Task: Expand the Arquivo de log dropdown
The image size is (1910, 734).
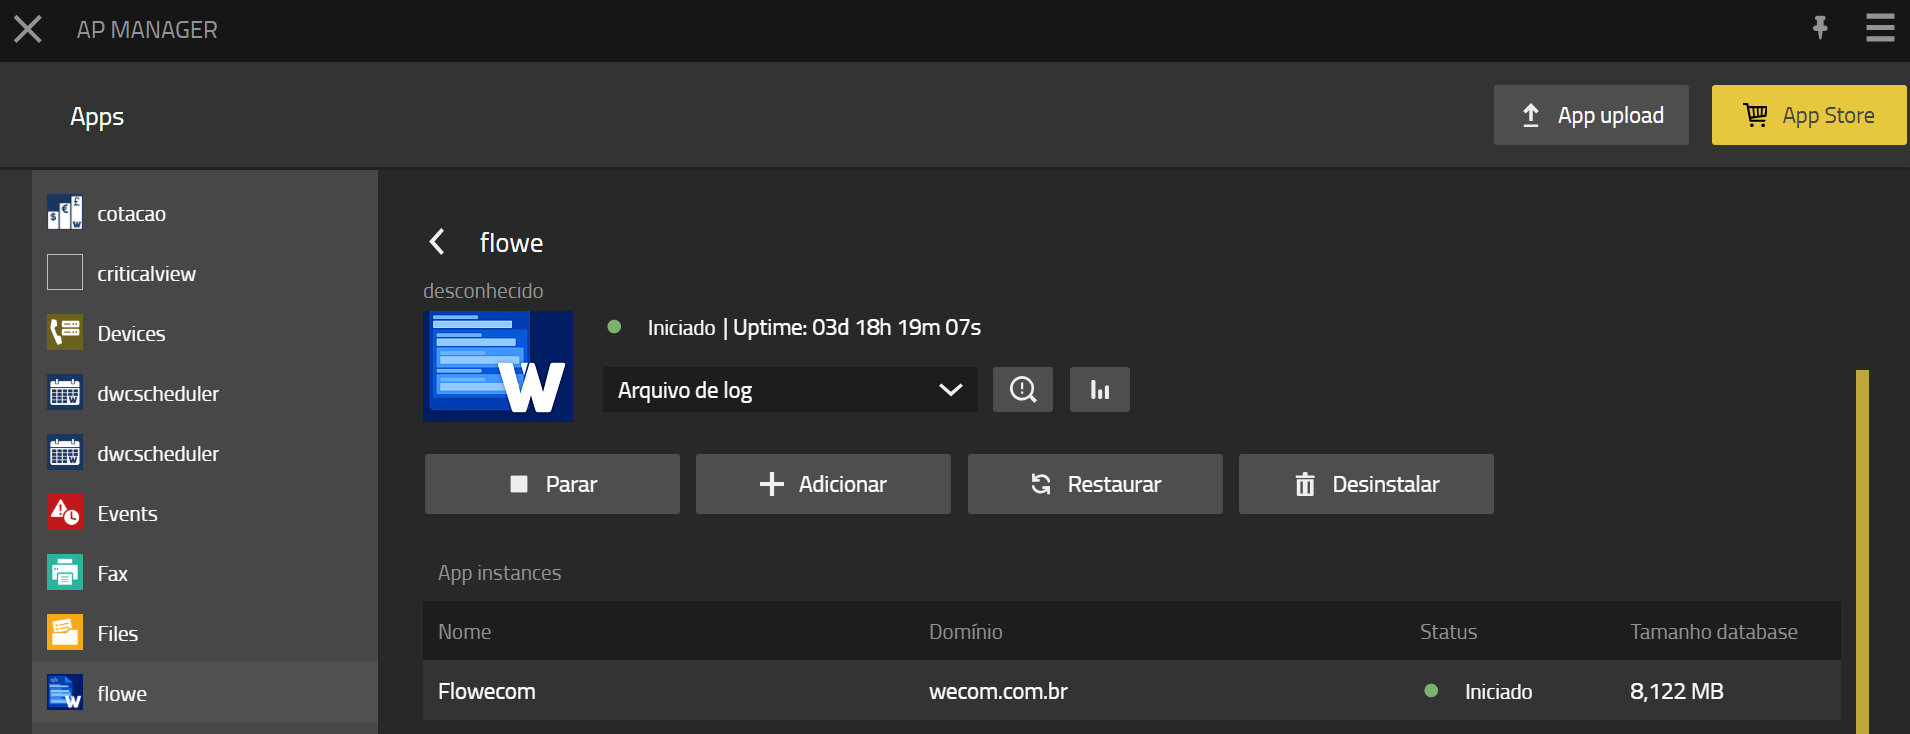Action: point(789,390)
